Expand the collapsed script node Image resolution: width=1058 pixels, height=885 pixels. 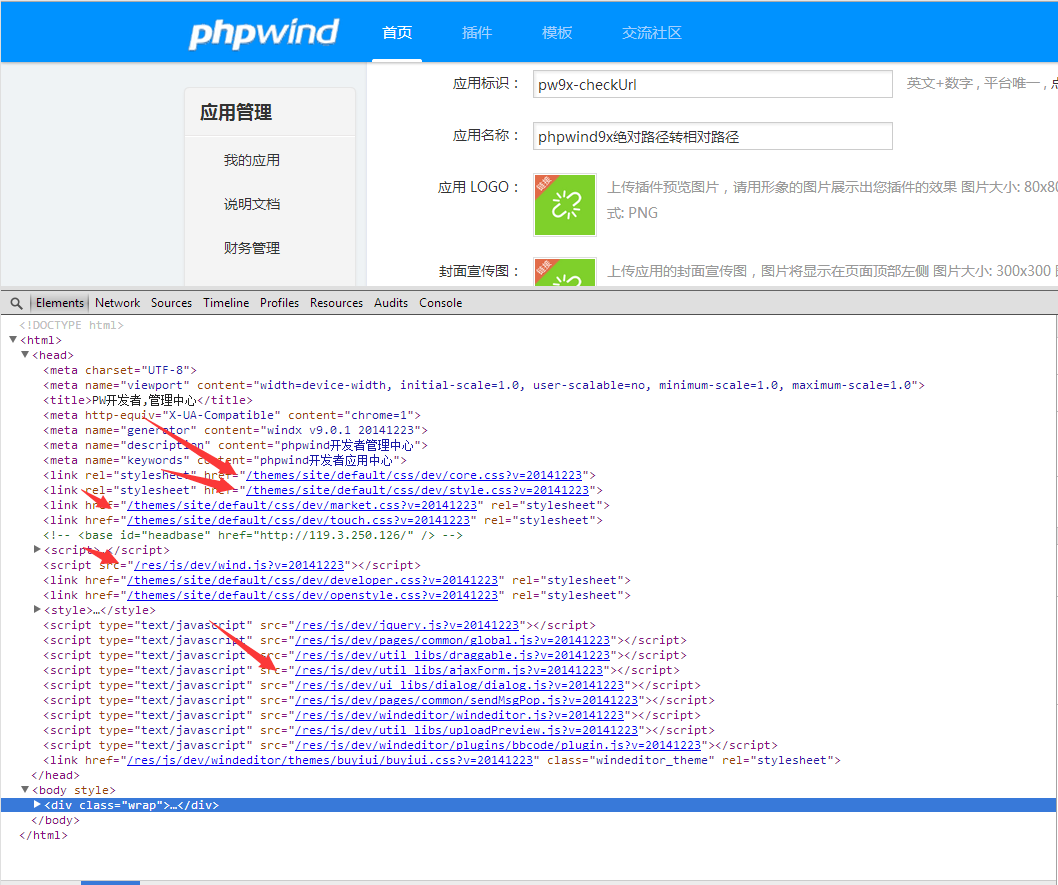pos(37,549)
